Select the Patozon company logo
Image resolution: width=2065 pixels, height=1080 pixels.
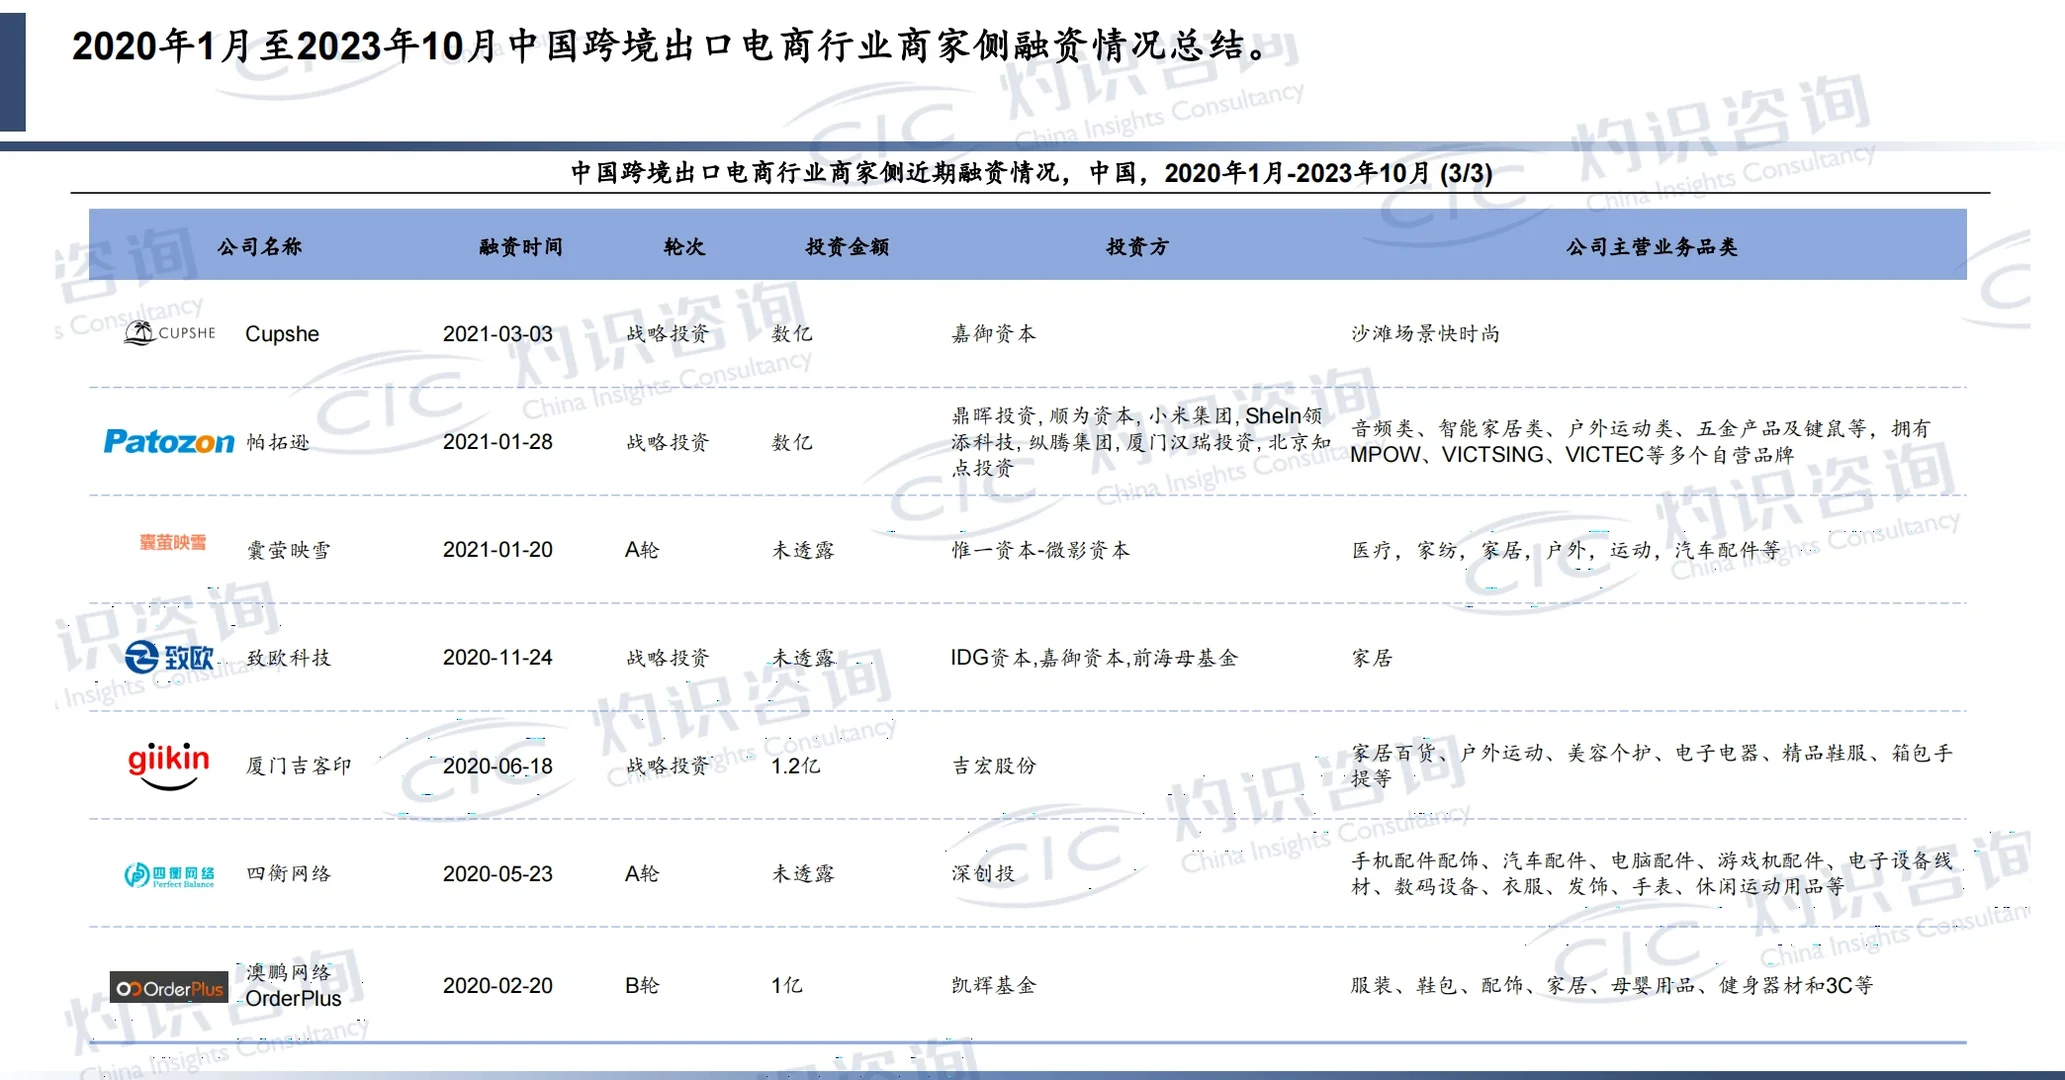167,441
